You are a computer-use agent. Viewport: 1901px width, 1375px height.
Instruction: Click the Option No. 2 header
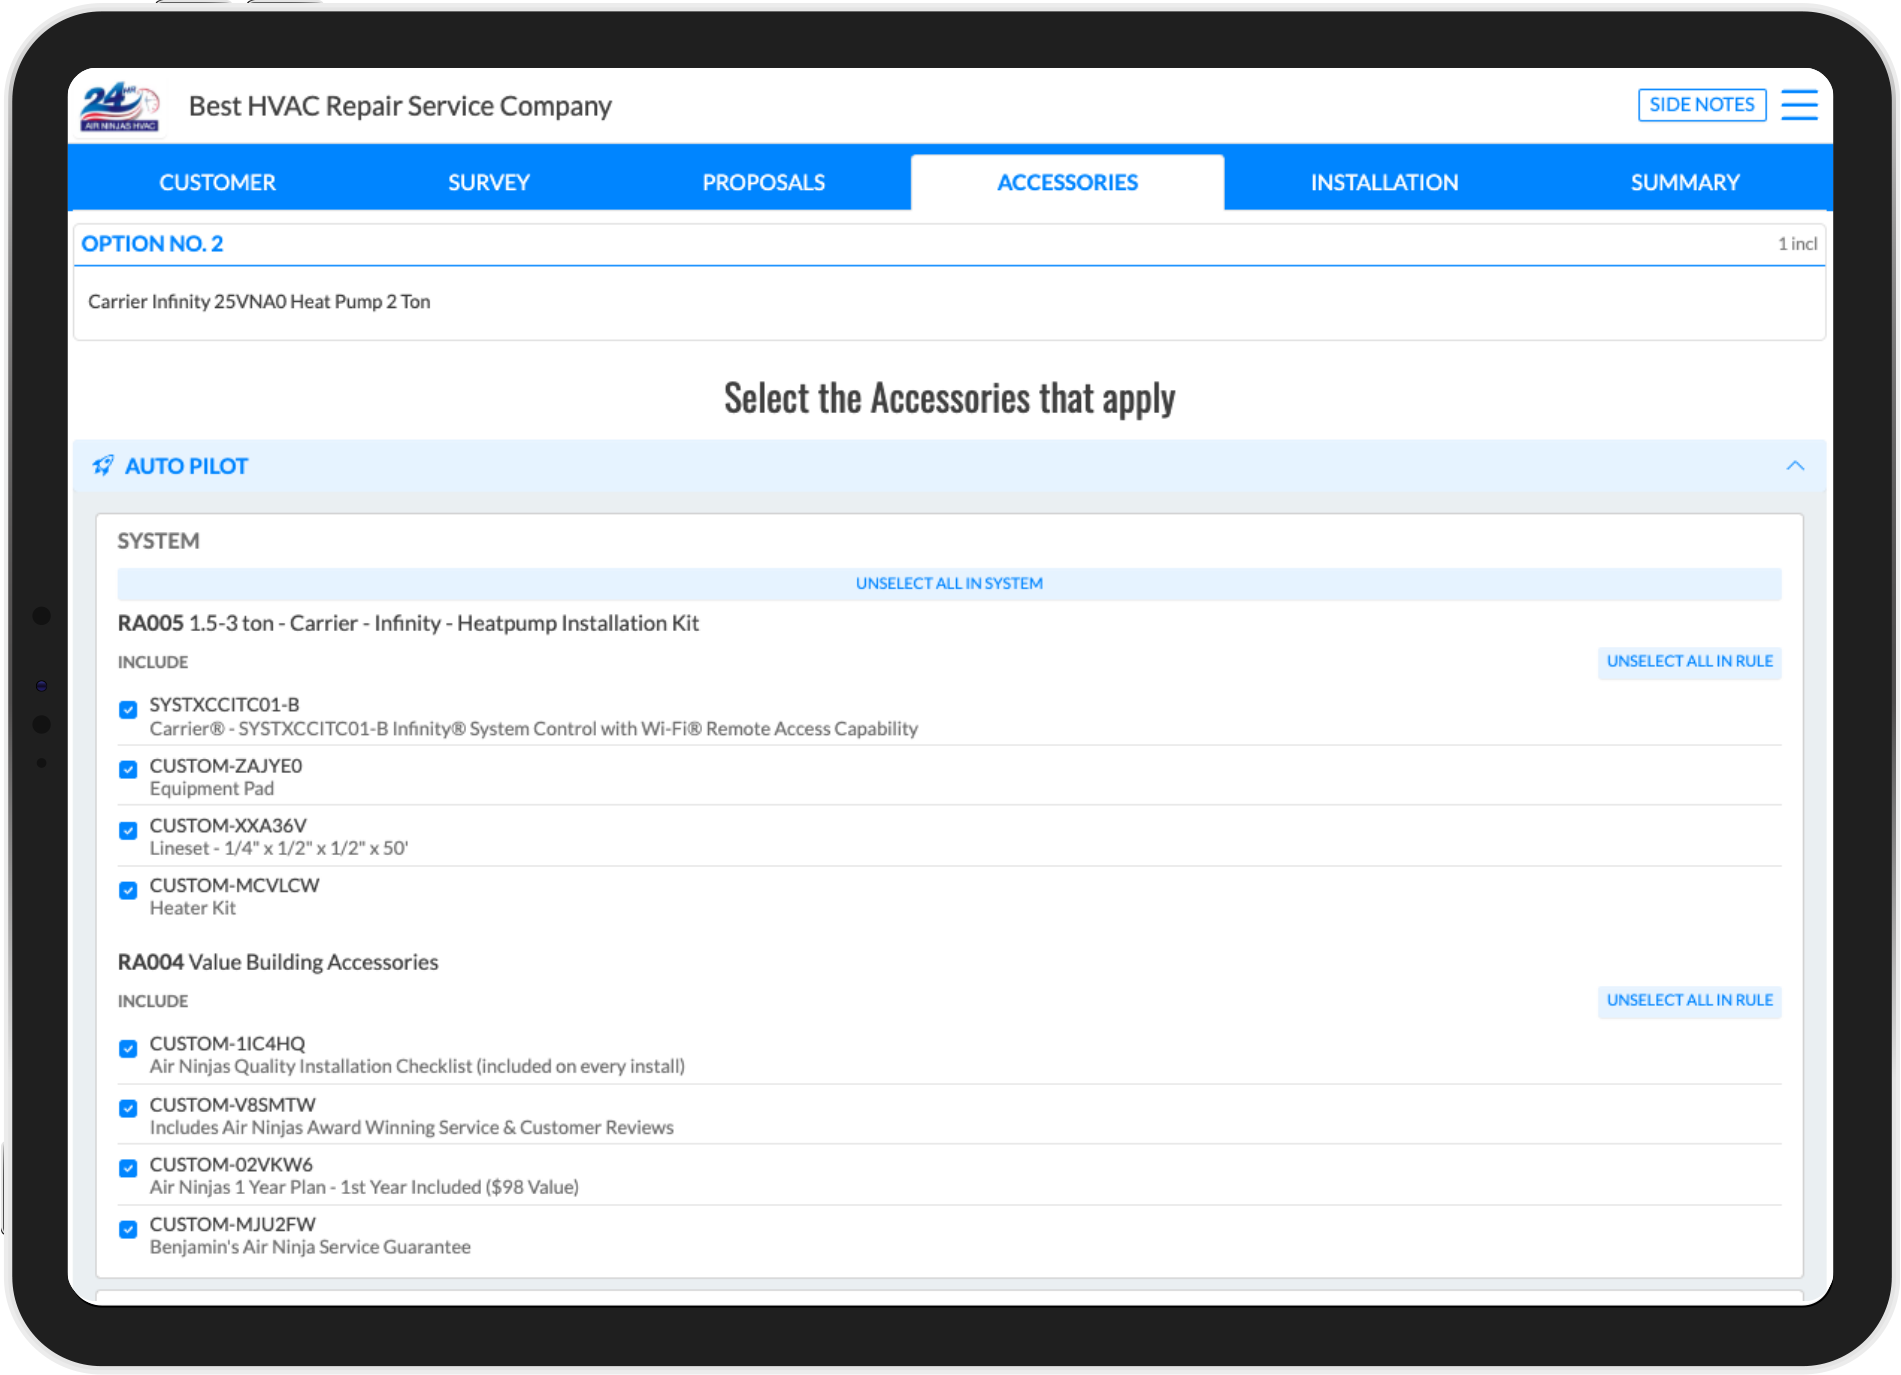152,244
